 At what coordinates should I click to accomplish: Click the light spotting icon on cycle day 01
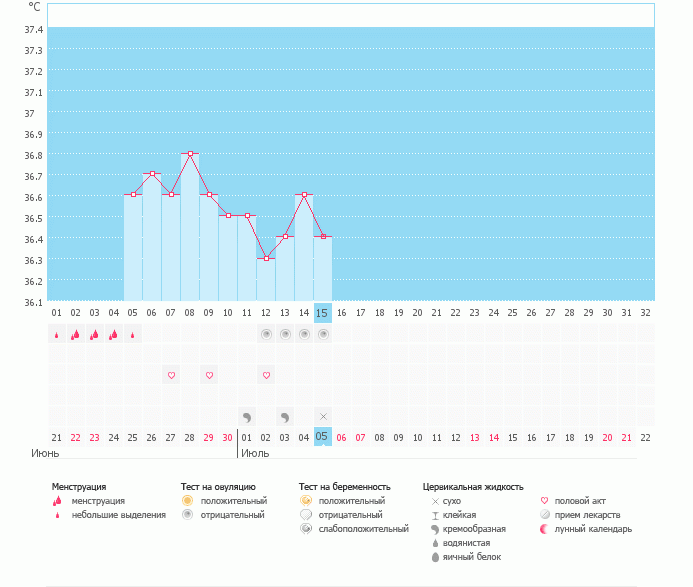tap(56, 335)
